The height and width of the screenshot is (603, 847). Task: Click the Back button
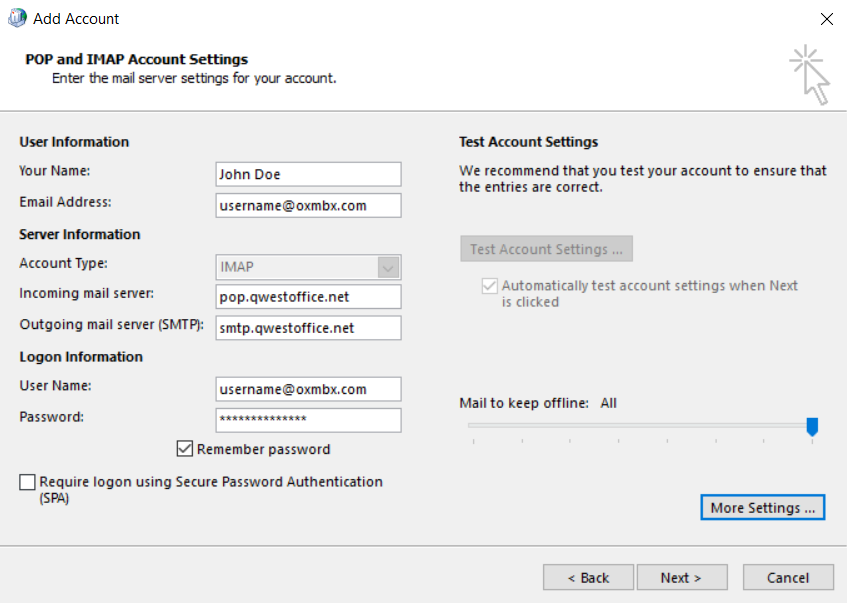587,577
